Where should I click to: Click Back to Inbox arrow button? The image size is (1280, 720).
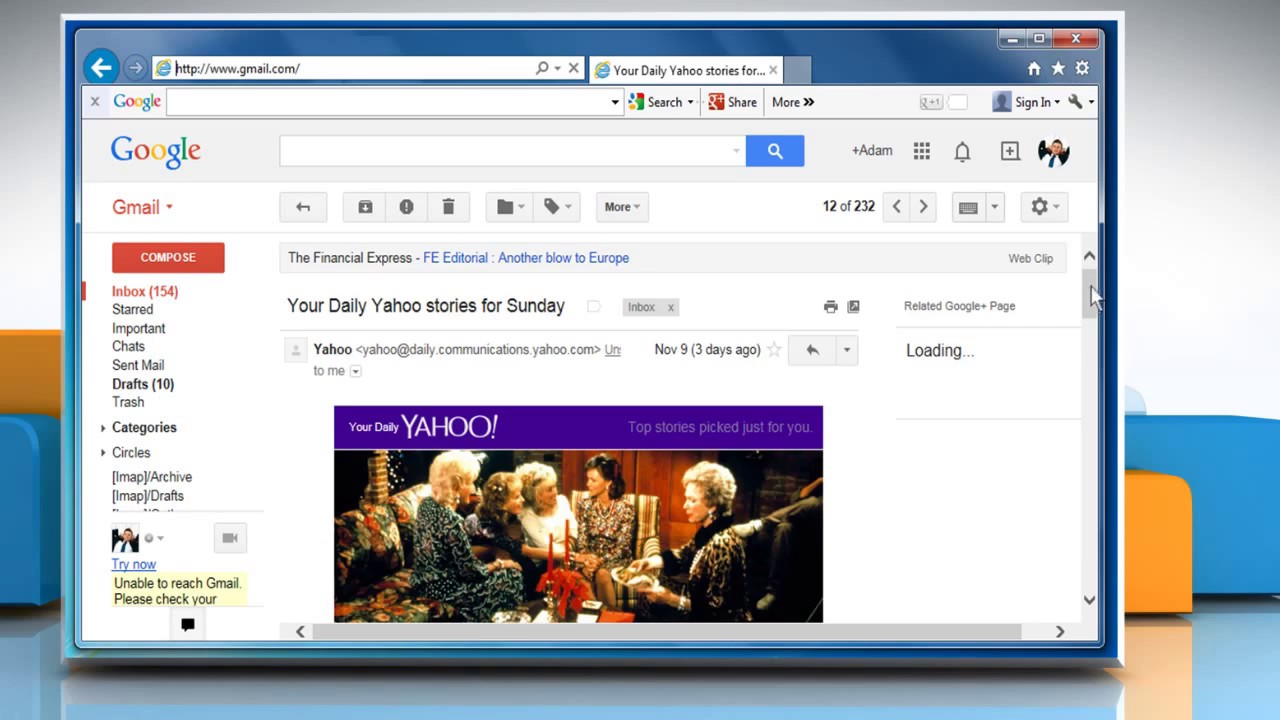tap(303, 207)
